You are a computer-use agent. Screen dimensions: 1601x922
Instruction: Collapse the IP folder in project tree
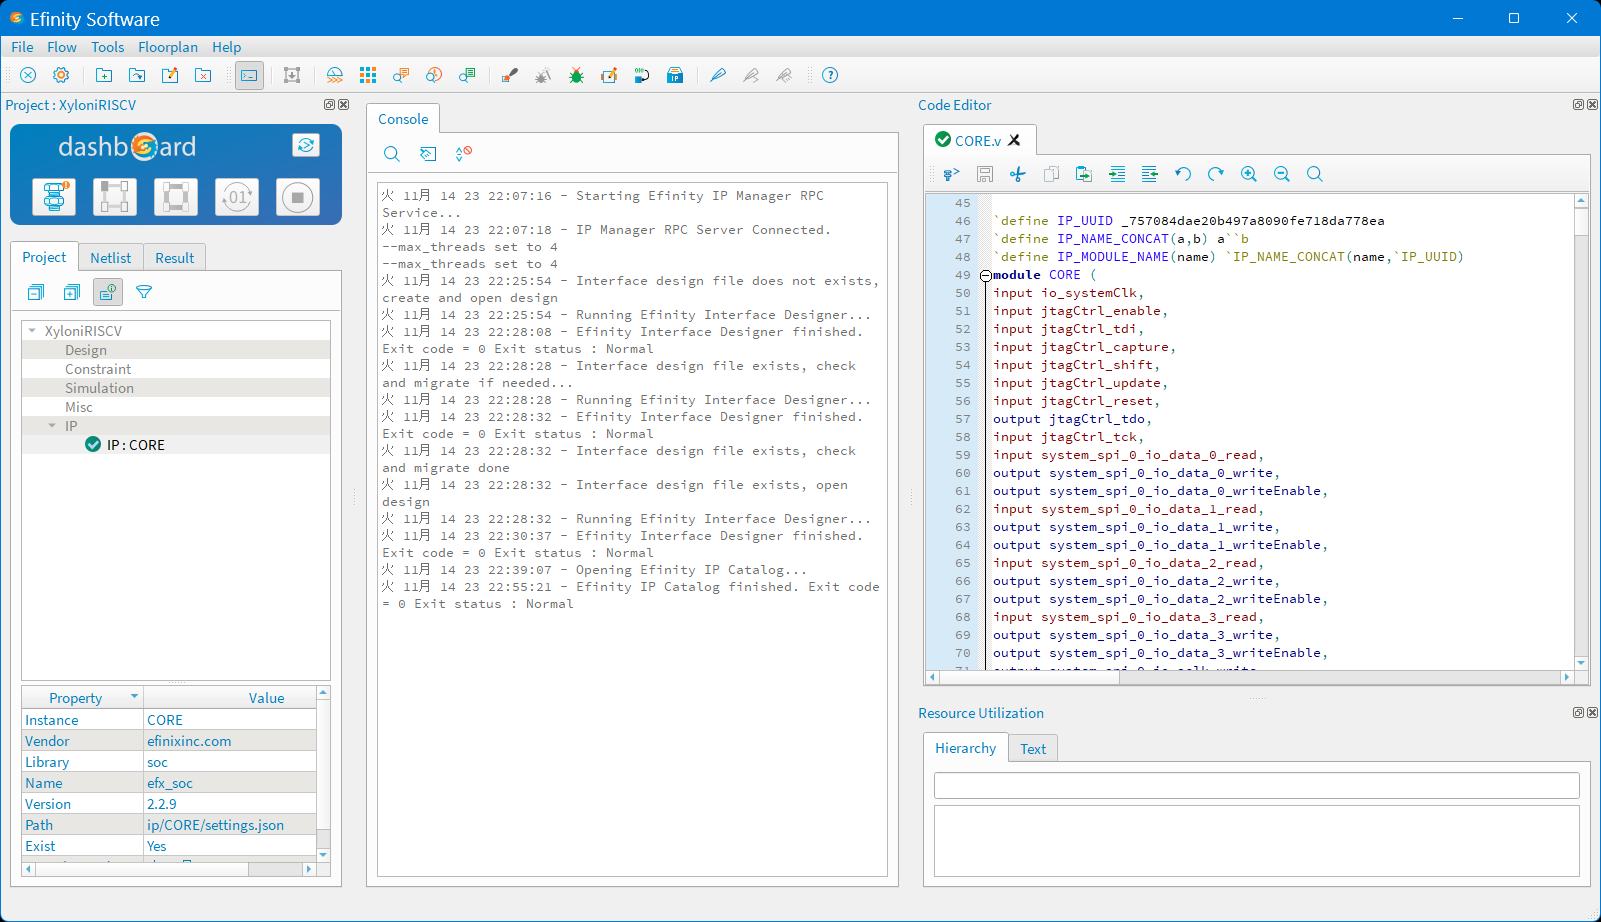pos(52,426)
